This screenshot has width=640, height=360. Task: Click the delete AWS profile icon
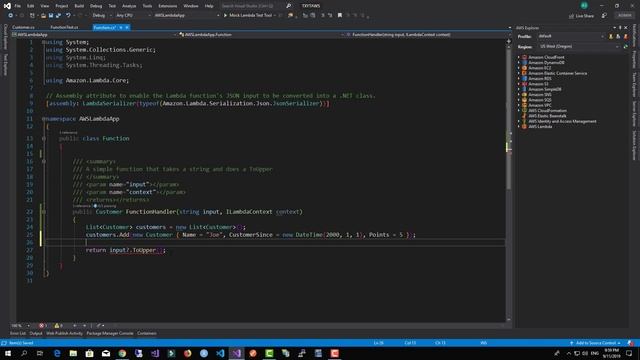pyautogui.click(x=626, y=36)
